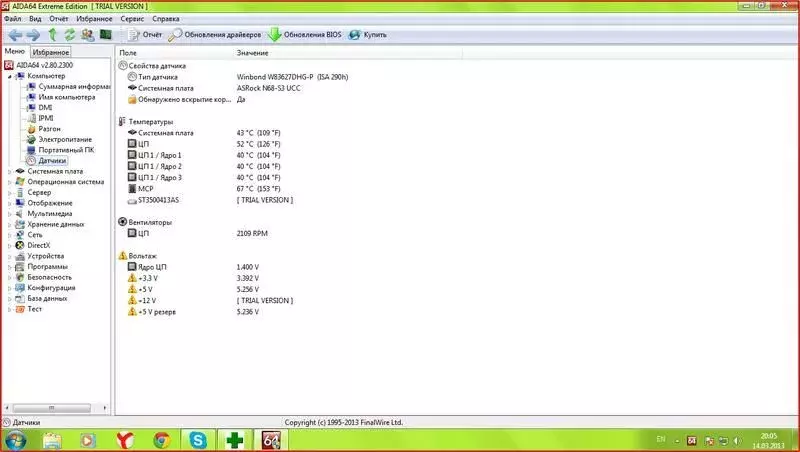Select Датчики tree item
The image size is (800, 452).
pyautogui.click(x=46, y=160)
